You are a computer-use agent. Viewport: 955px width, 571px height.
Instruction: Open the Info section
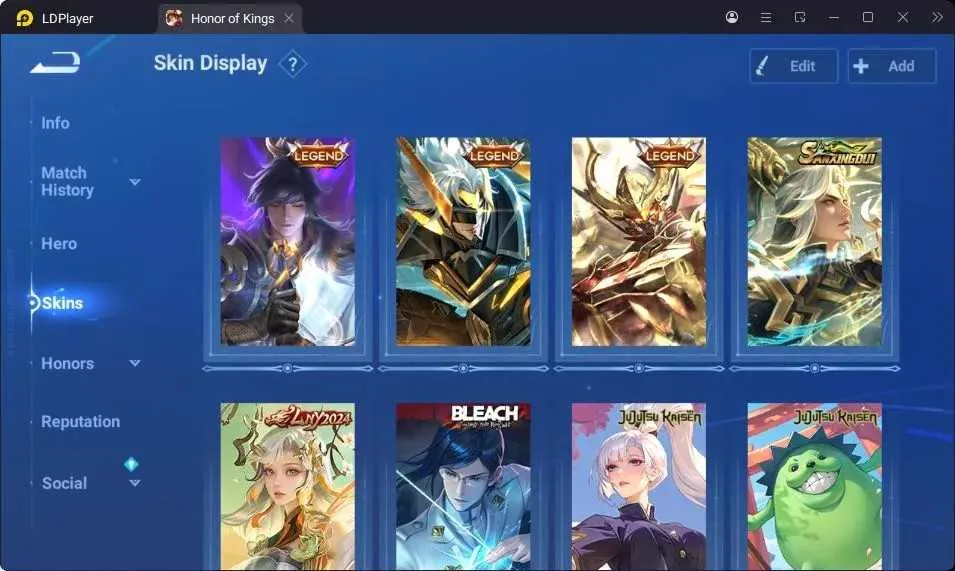tap(55, 123)
